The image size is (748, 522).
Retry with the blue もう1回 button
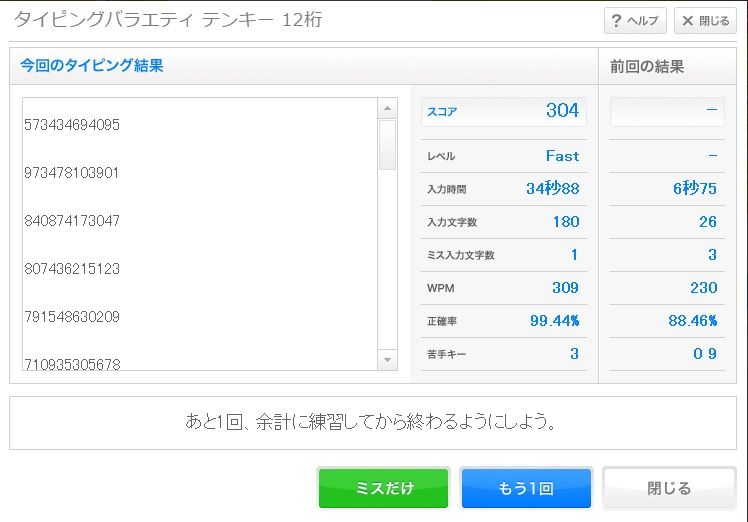[x=526, y=488]
